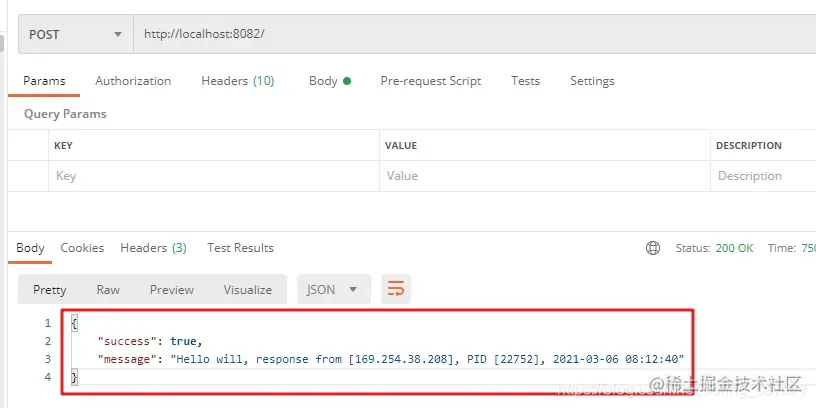Click the KEY column header
Image resolution: width=816 pixels, height=408 pixels.
[63, 146]
